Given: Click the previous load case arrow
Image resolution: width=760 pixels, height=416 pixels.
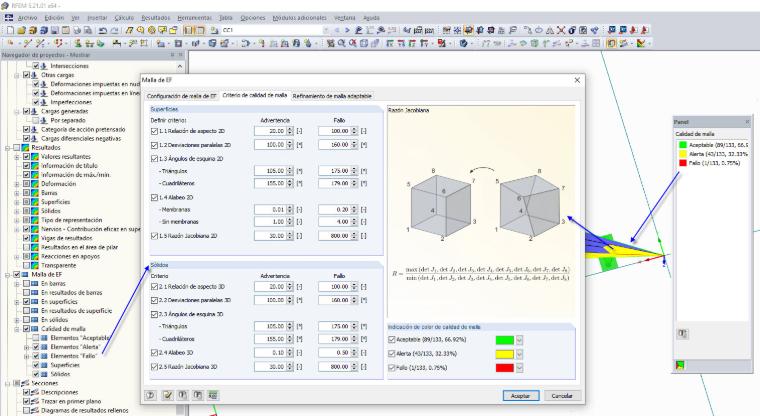Looking at the screenshot, I should 337,30.
